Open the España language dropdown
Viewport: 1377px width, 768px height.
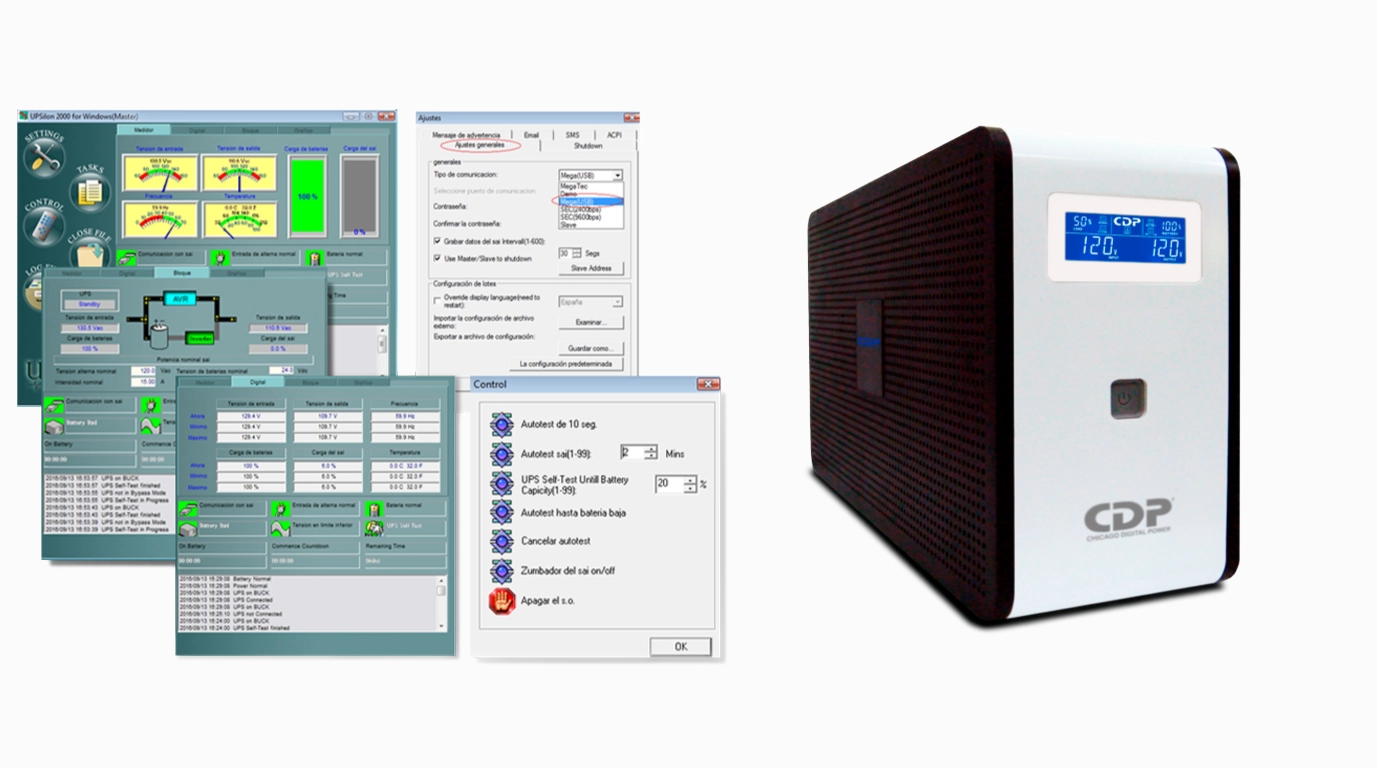point(591,301)
